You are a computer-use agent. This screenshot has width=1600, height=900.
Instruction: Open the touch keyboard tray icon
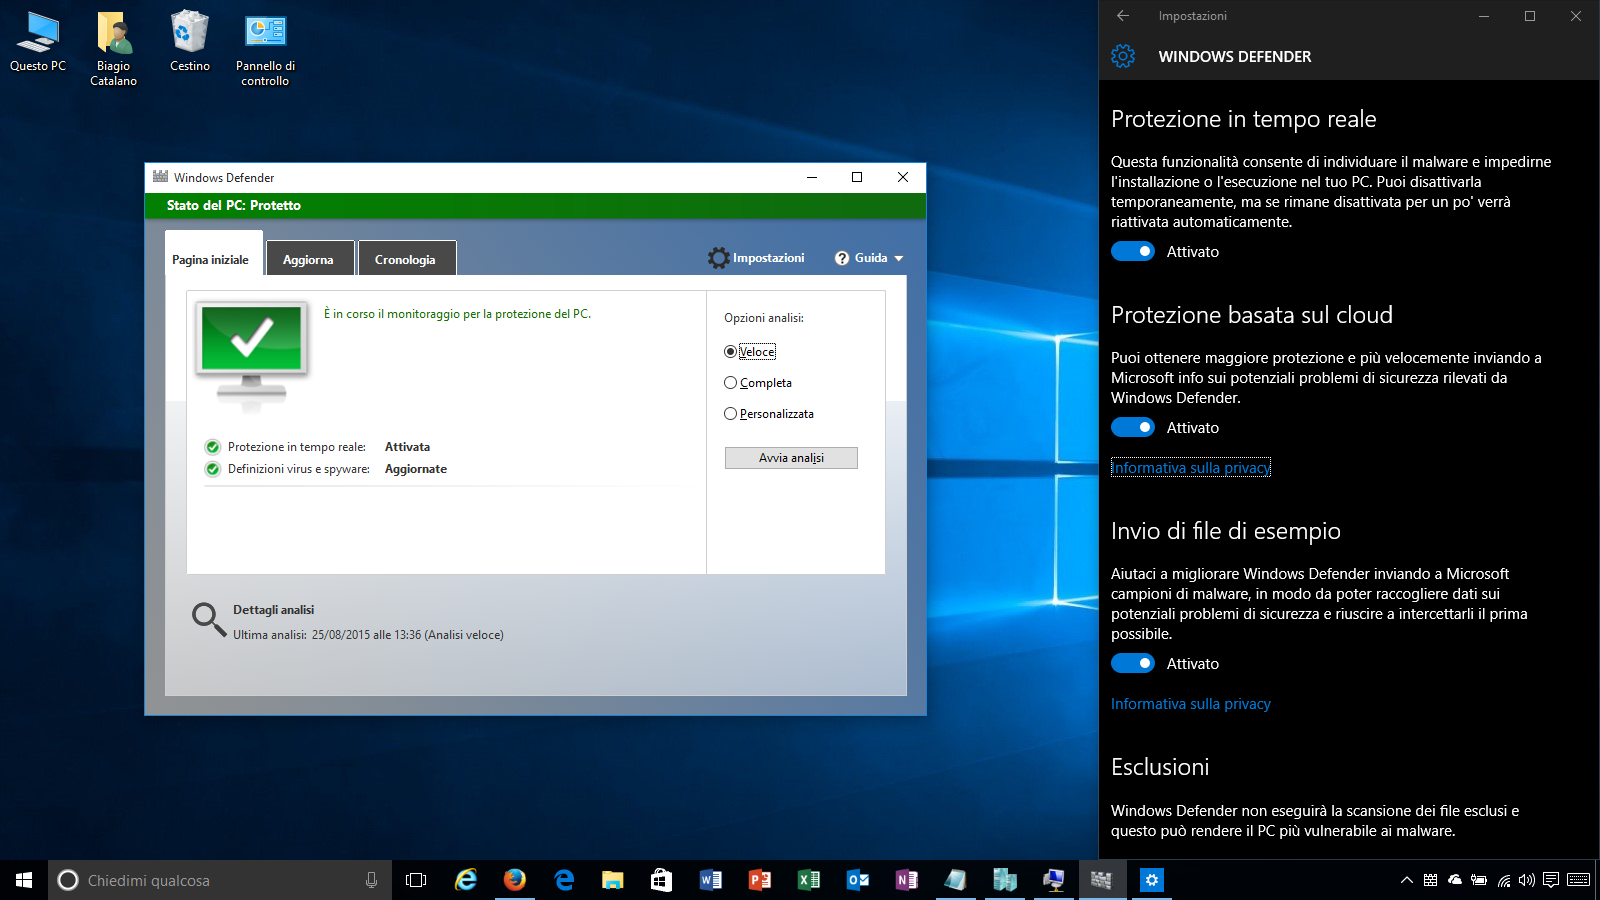(x=1579, y=880)
